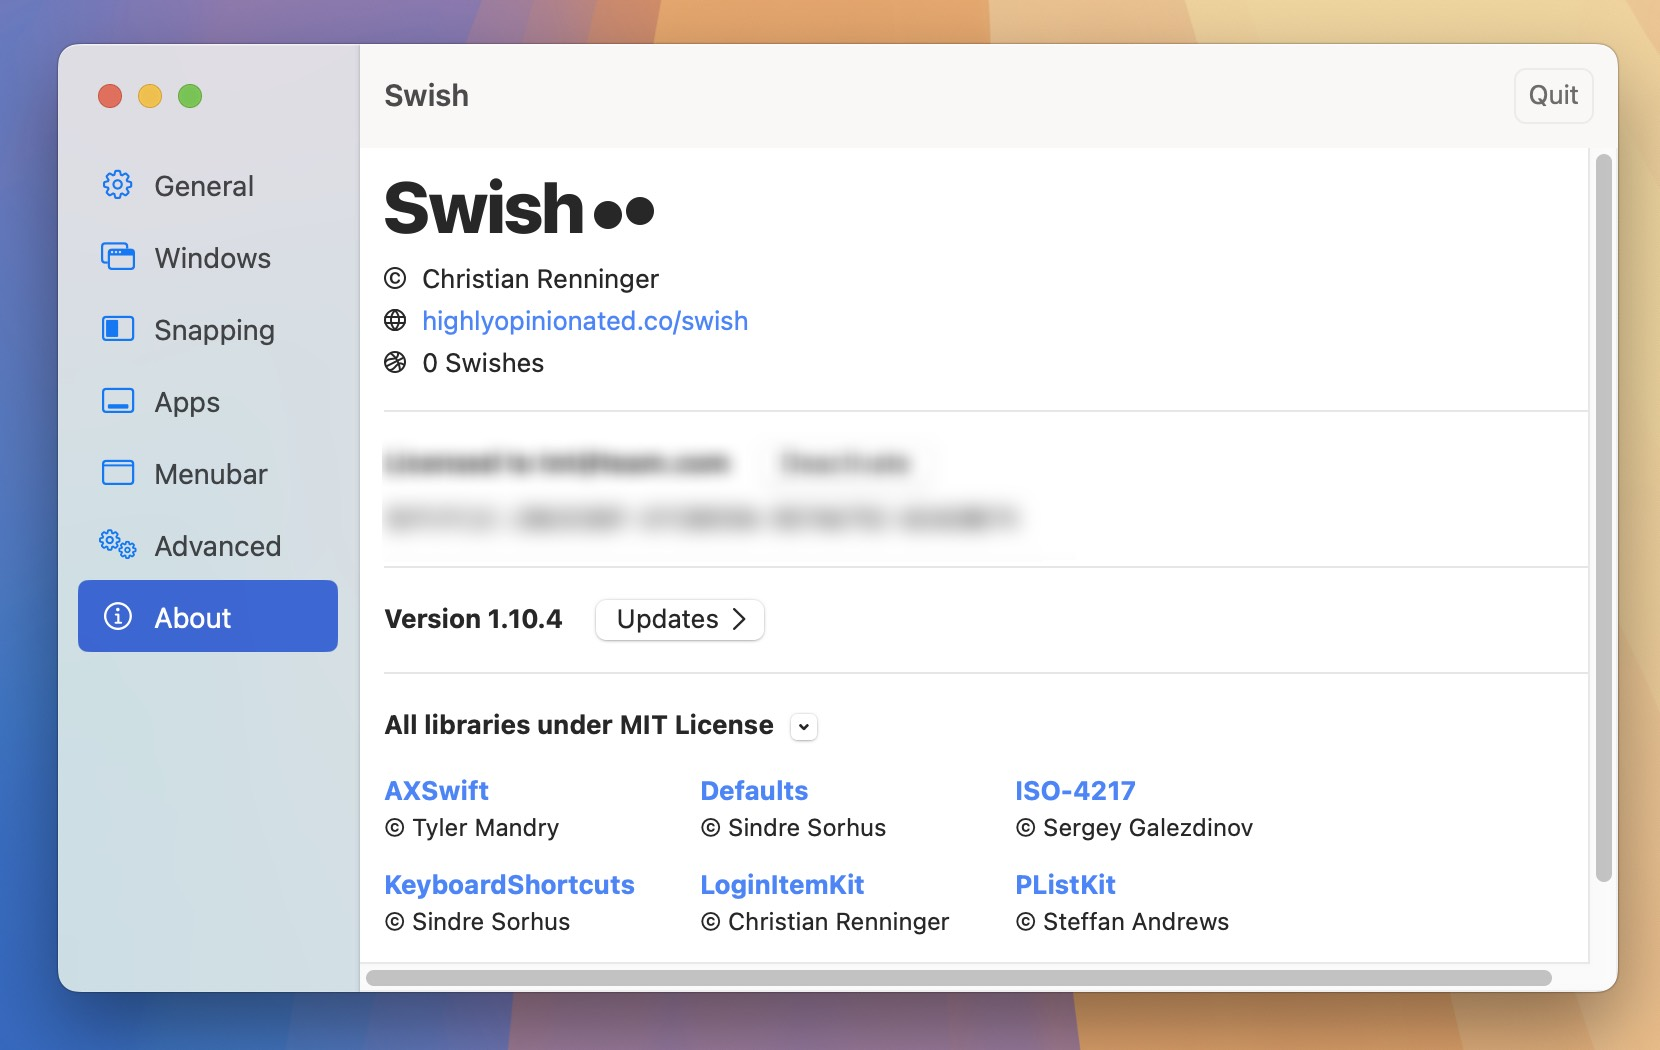This screenshot has height=1050, width=1660.
Task: Open the KeyboardShortcuts library link
Action: click(509, 884)
